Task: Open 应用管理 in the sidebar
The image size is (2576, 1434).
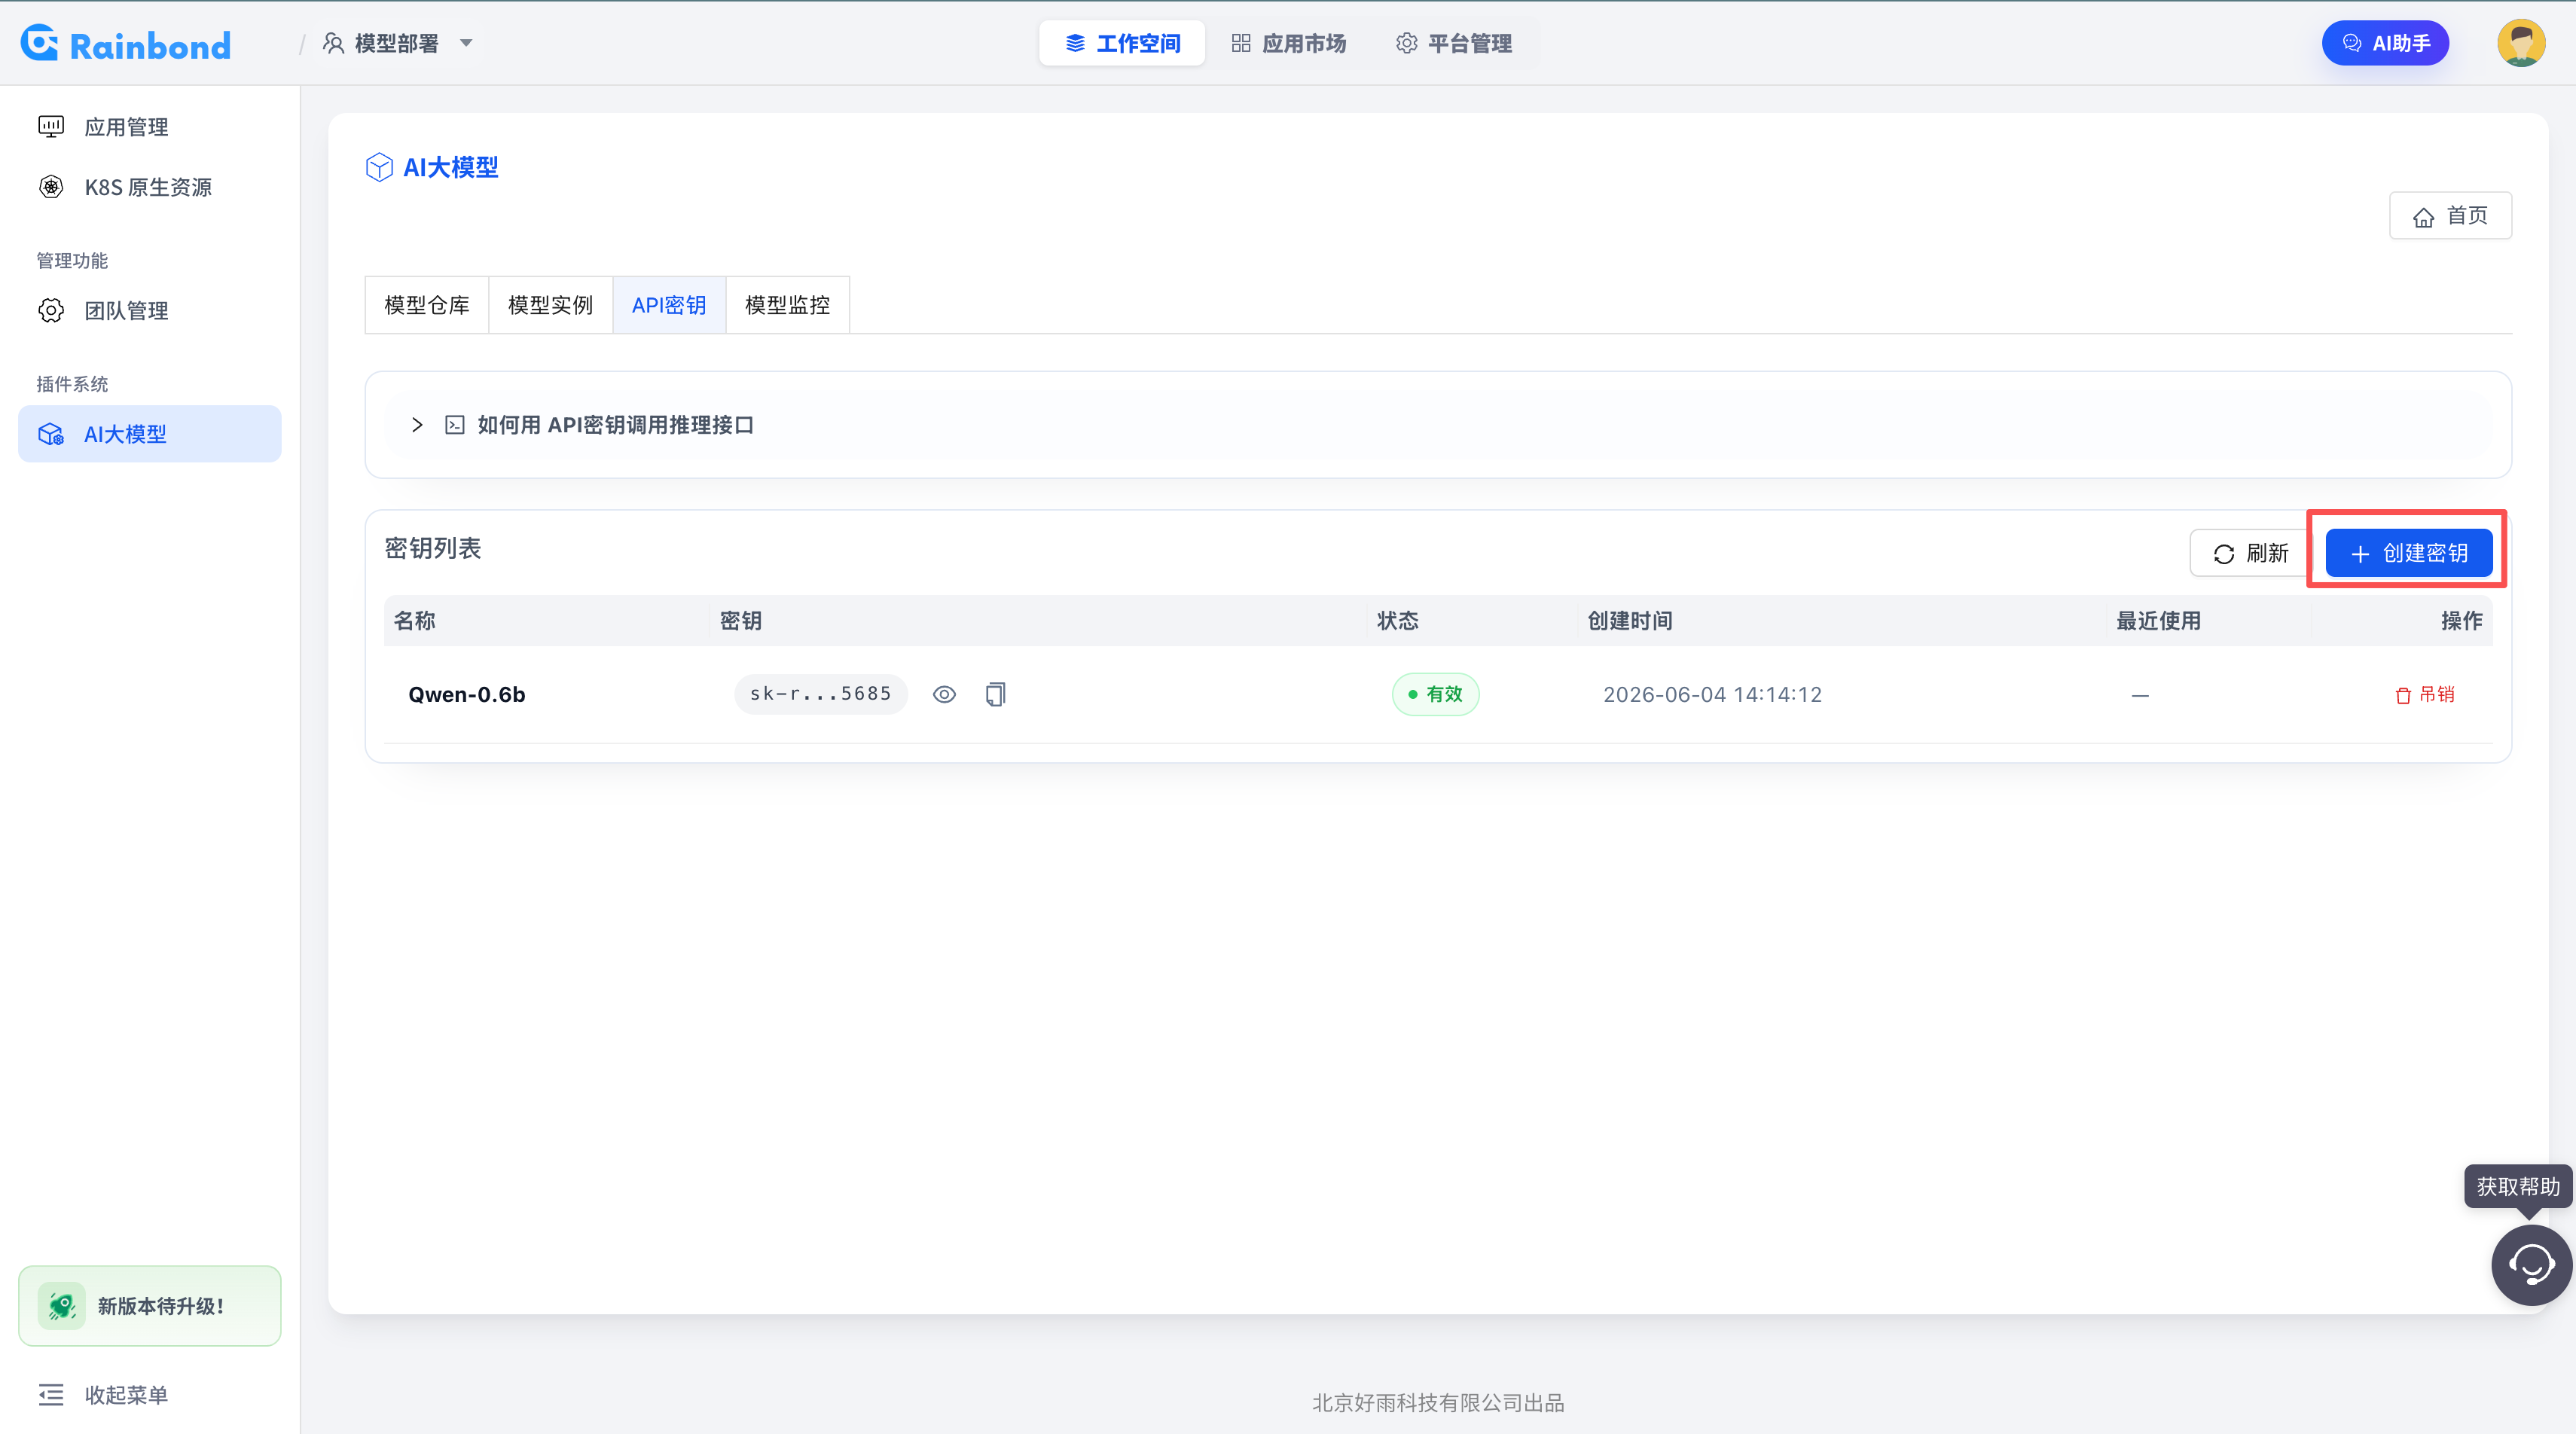Action: click(x=150, y=127)
